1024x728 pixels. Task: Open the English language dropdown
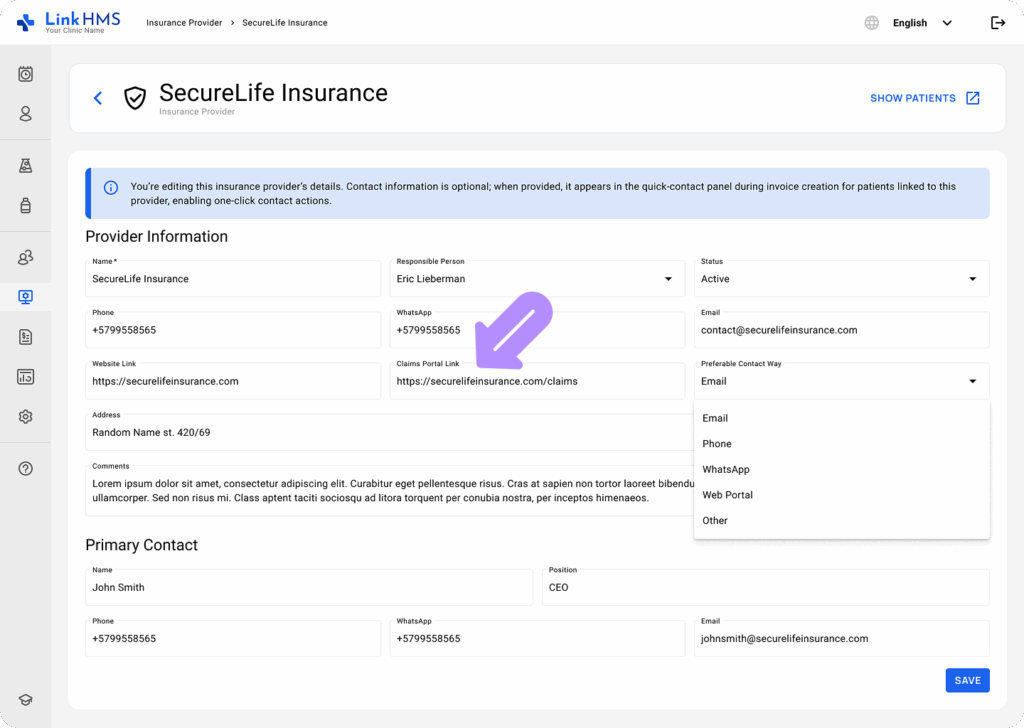click(920, 22)
